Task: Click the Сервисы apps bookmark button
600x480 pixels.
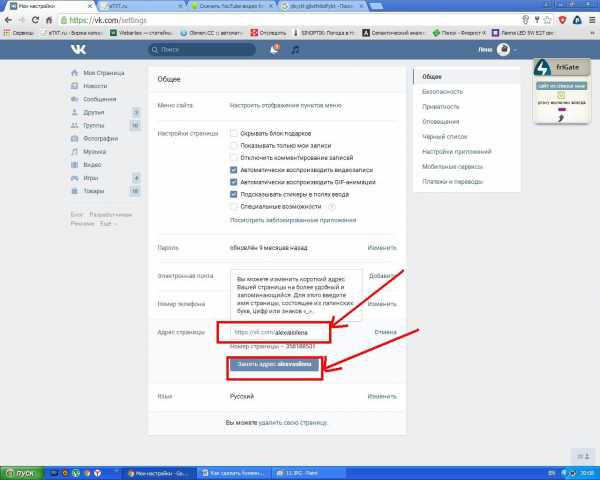Action: [18, 33]
